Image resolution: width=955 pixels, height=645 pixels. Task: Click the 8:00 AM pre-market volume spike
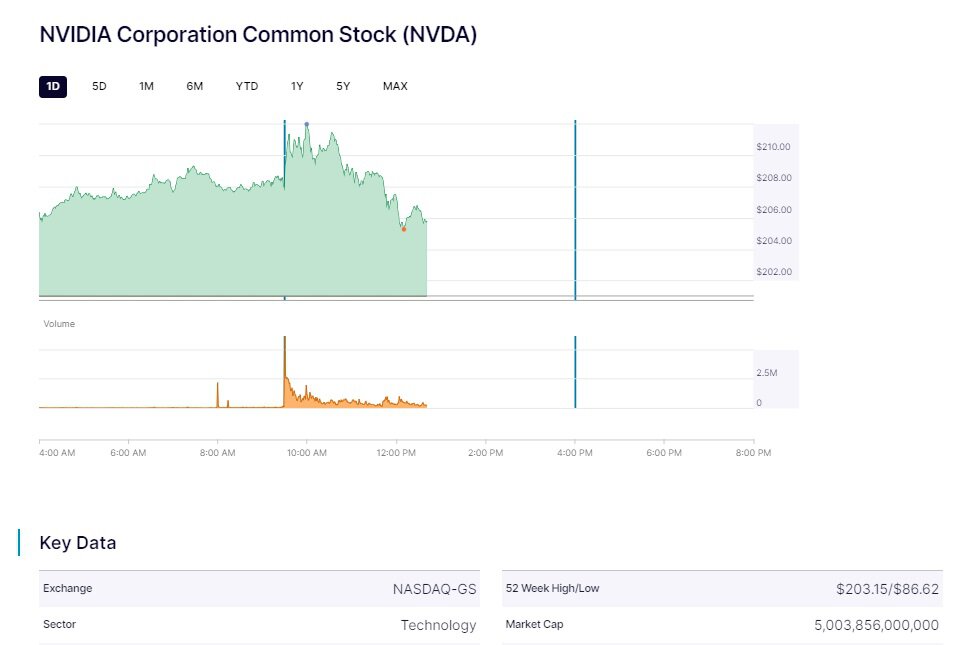coord(217,394)
